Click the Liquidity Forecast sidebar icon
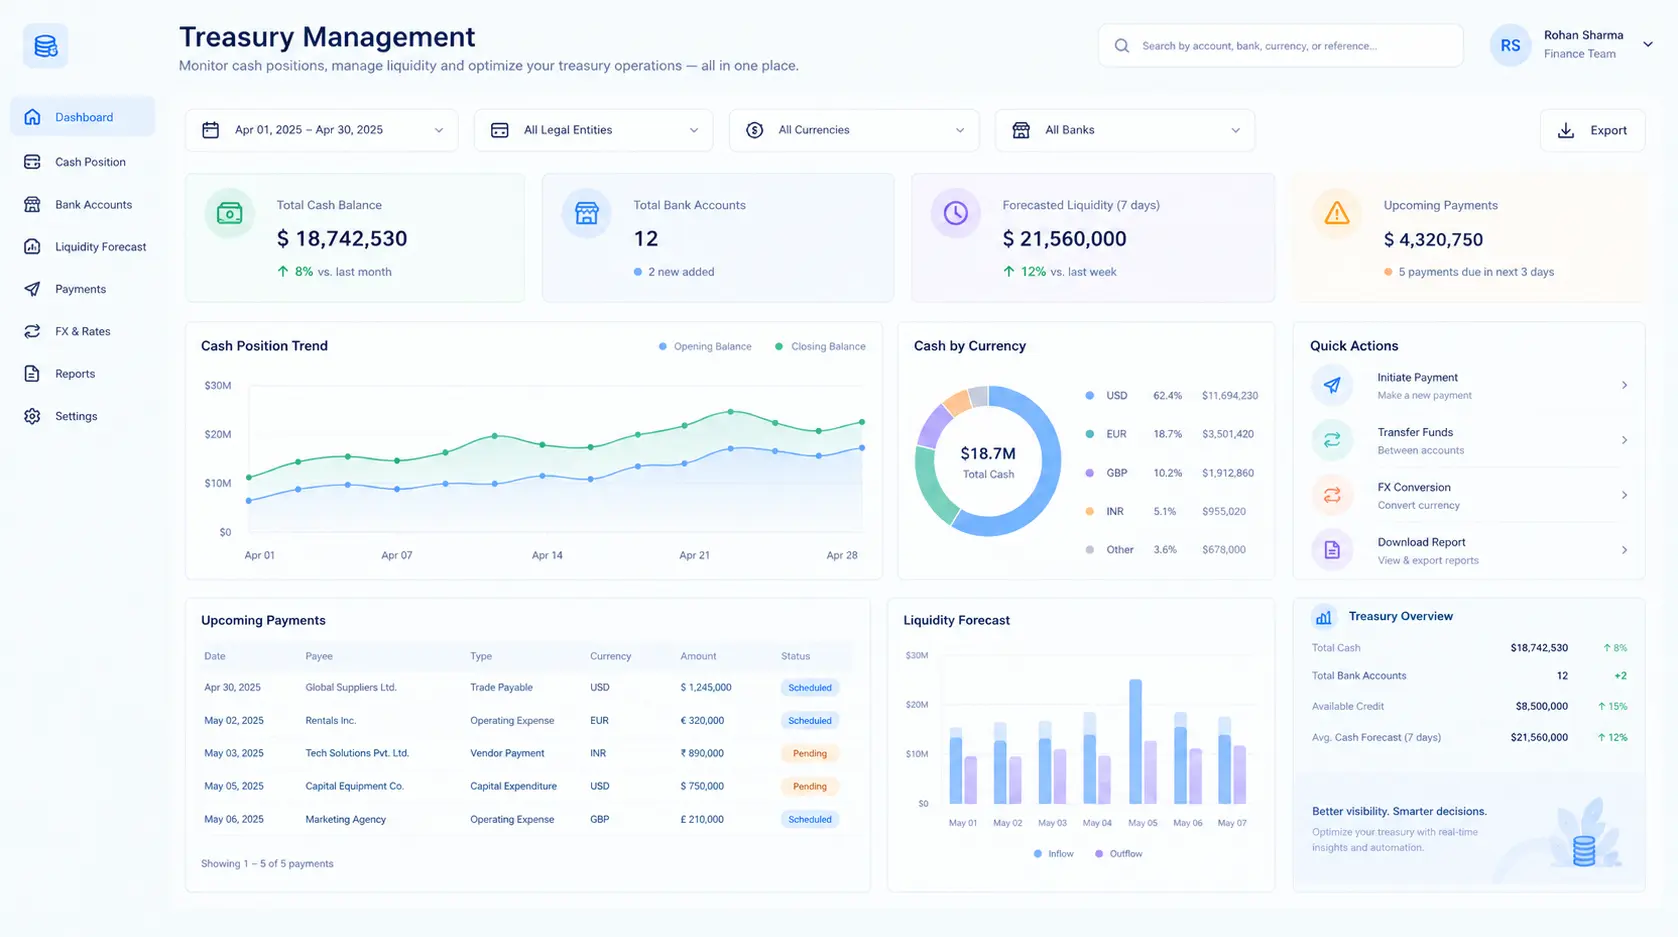The image size is (1678, 937). [x=32, y=246]
